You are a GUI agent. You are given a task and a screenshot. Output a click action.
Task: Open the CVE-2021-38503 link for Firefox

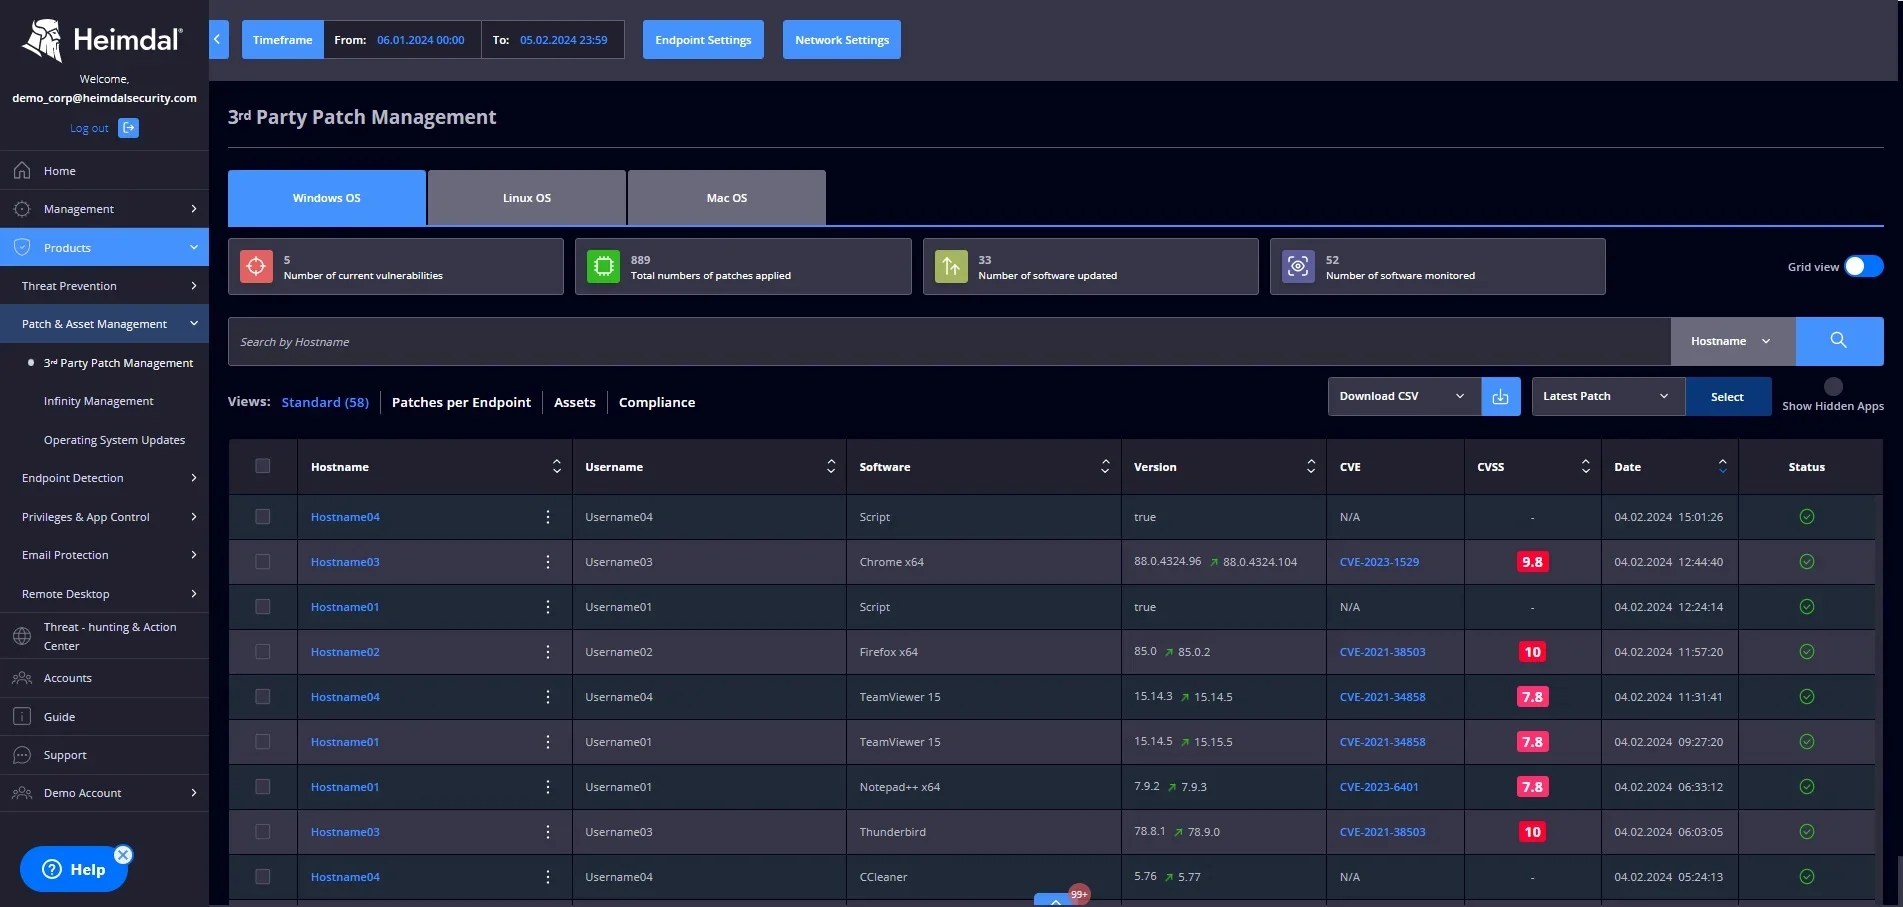(1382, 651)
